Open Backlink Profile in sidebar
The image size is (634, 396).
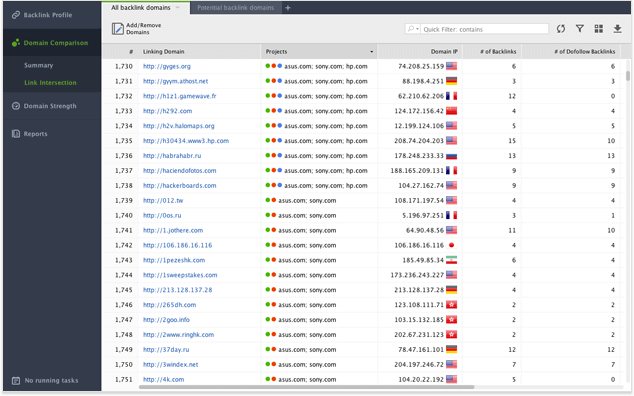[x=48, y=15]
